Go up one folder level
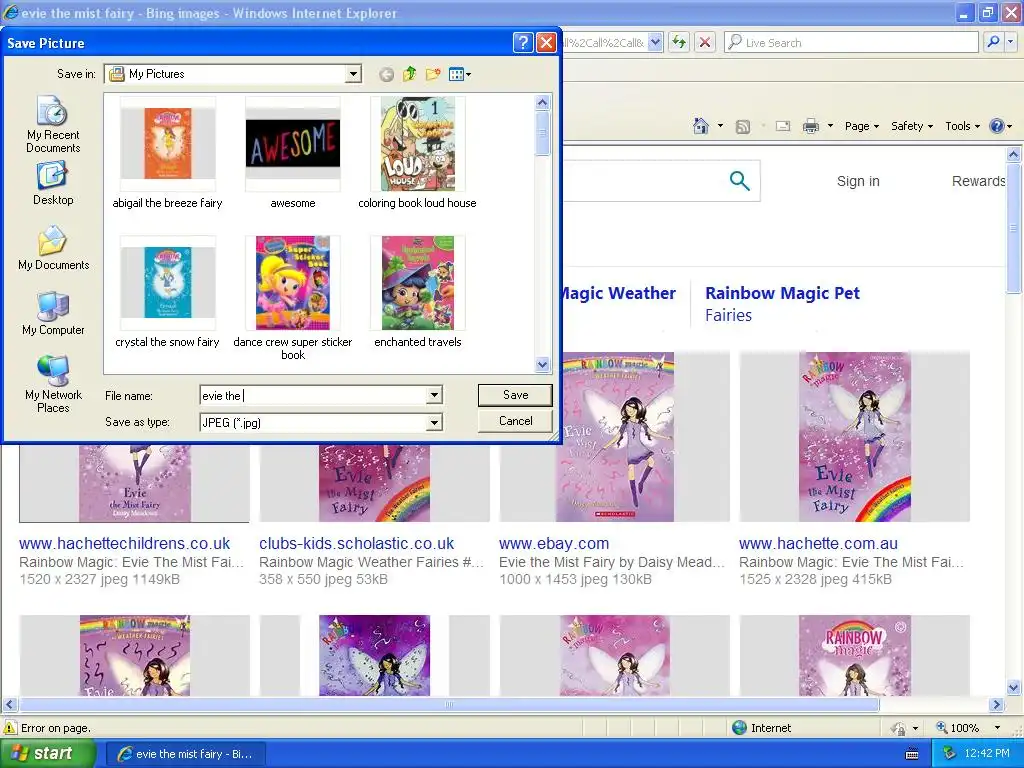Viewport: 1024px width, 768px height. 409,74
